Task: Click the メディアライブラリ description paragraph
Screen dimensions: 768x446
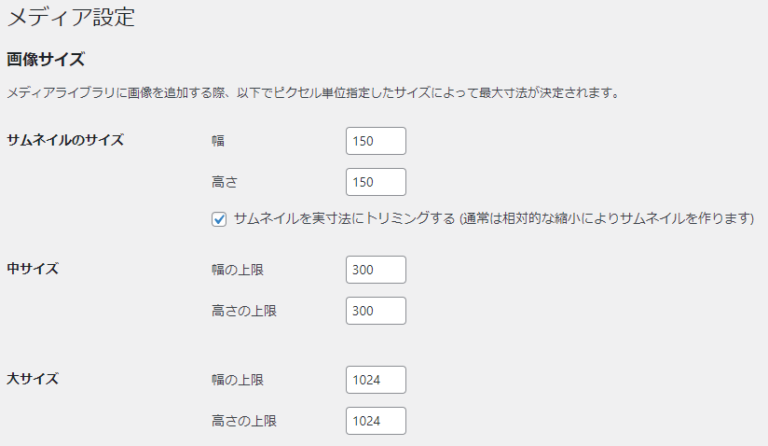Action: tap(312, 93)
